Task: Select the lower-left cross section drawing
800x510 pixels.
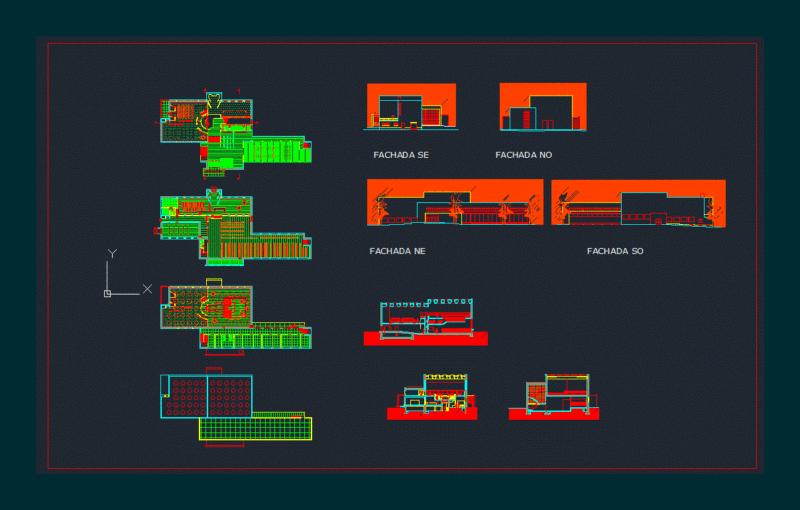Action: pyautogui.click(x=432, y=397)
